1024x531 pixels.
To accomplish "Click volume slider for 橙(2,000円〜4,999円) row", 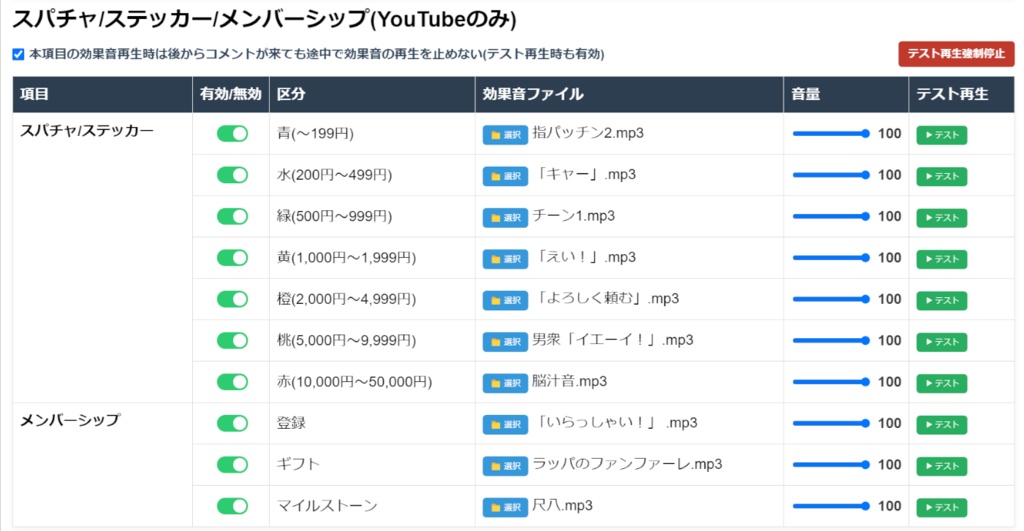I will pyautogui.click(x=830, y=299).
